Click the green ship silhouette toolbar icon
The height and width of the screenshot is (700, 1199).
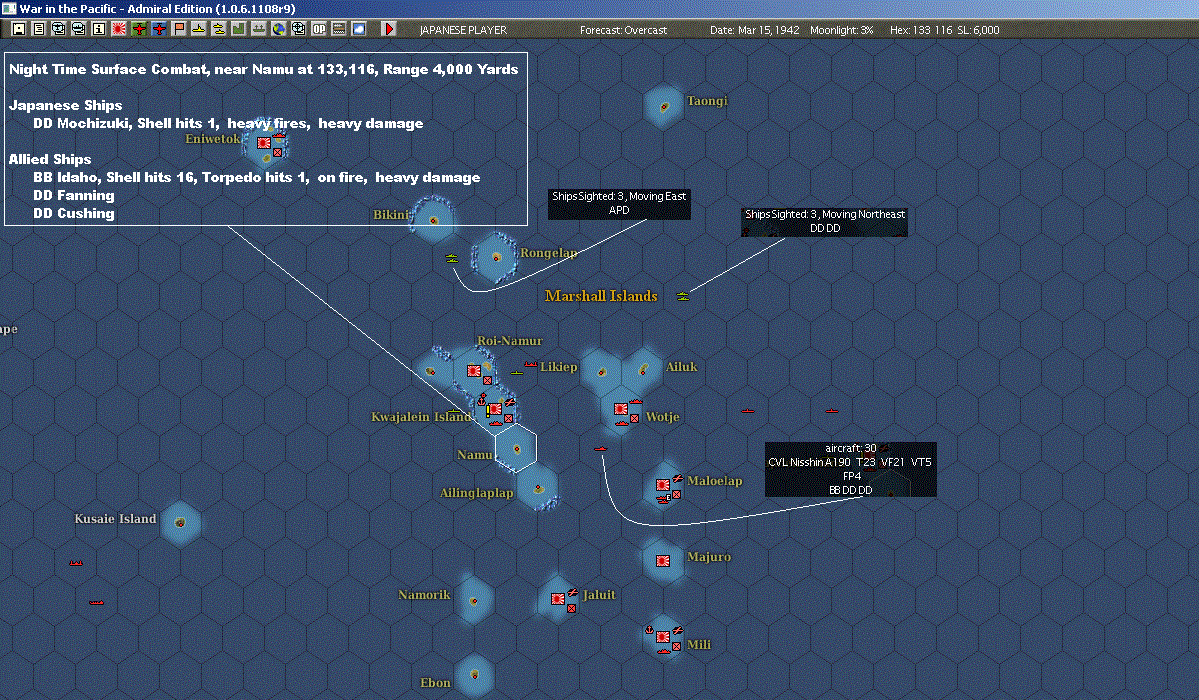(258, 29)
